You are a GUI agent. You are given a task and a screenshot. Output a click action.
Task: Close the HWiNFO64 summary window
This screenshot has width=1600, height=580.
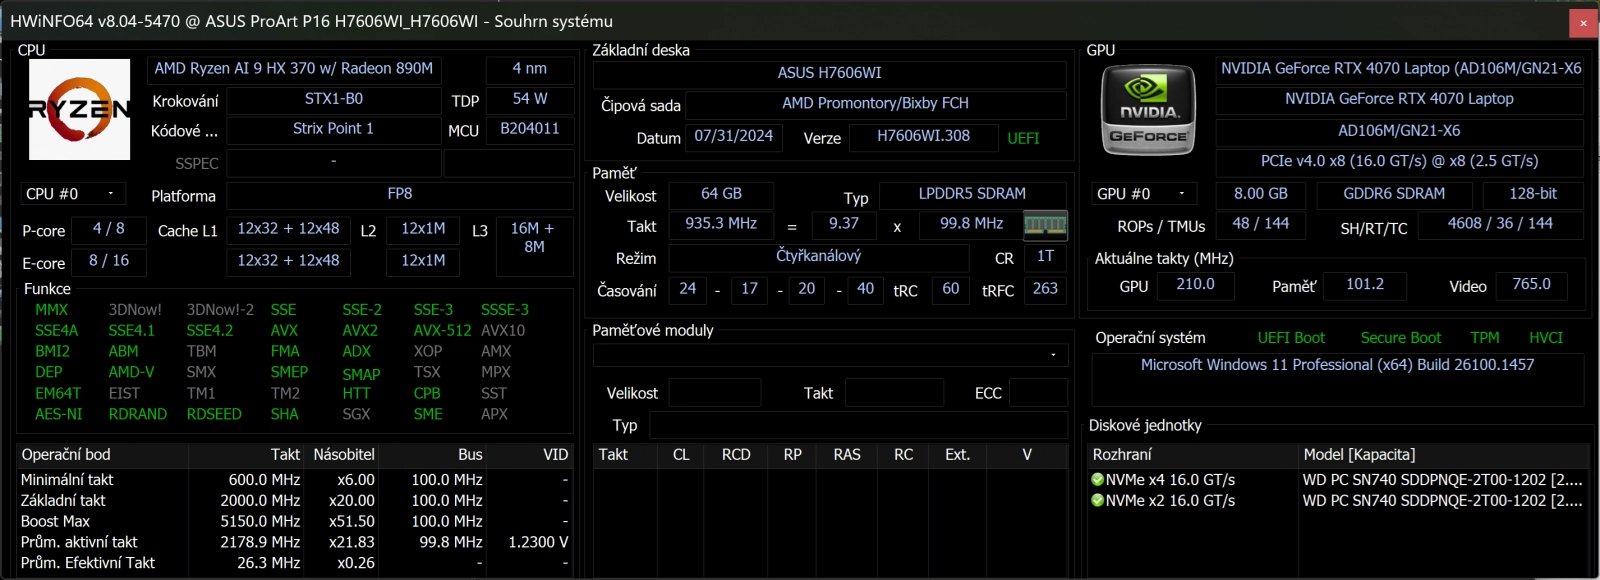(1583, 21)
